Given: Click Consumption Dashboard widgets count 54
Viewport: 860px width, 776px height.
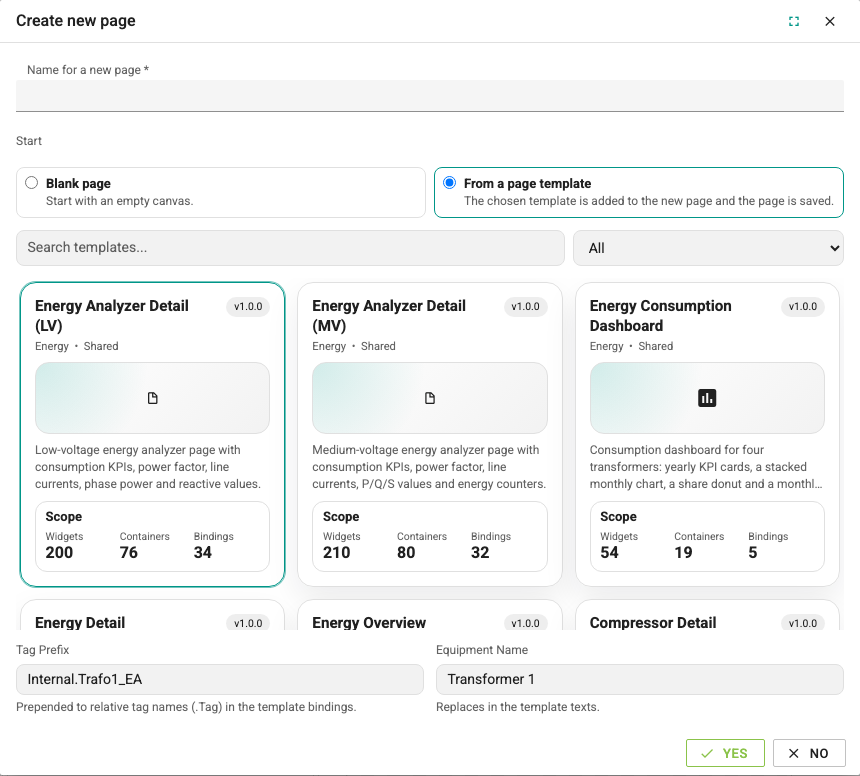Looking at the screenshot, I should click(609, 552).
